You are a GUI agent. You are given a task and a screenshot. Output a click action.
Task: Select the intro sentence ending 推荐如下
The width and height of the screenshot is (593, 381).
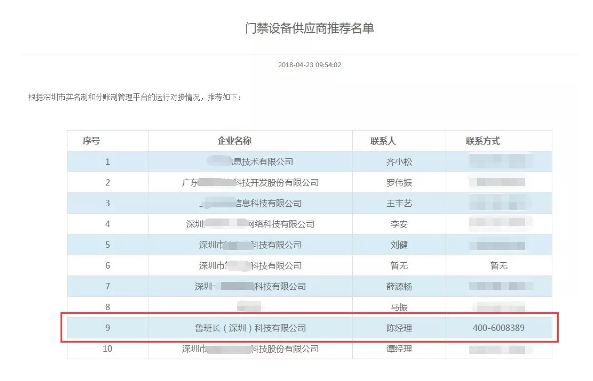pyautogui.click(x=135, y=97)
